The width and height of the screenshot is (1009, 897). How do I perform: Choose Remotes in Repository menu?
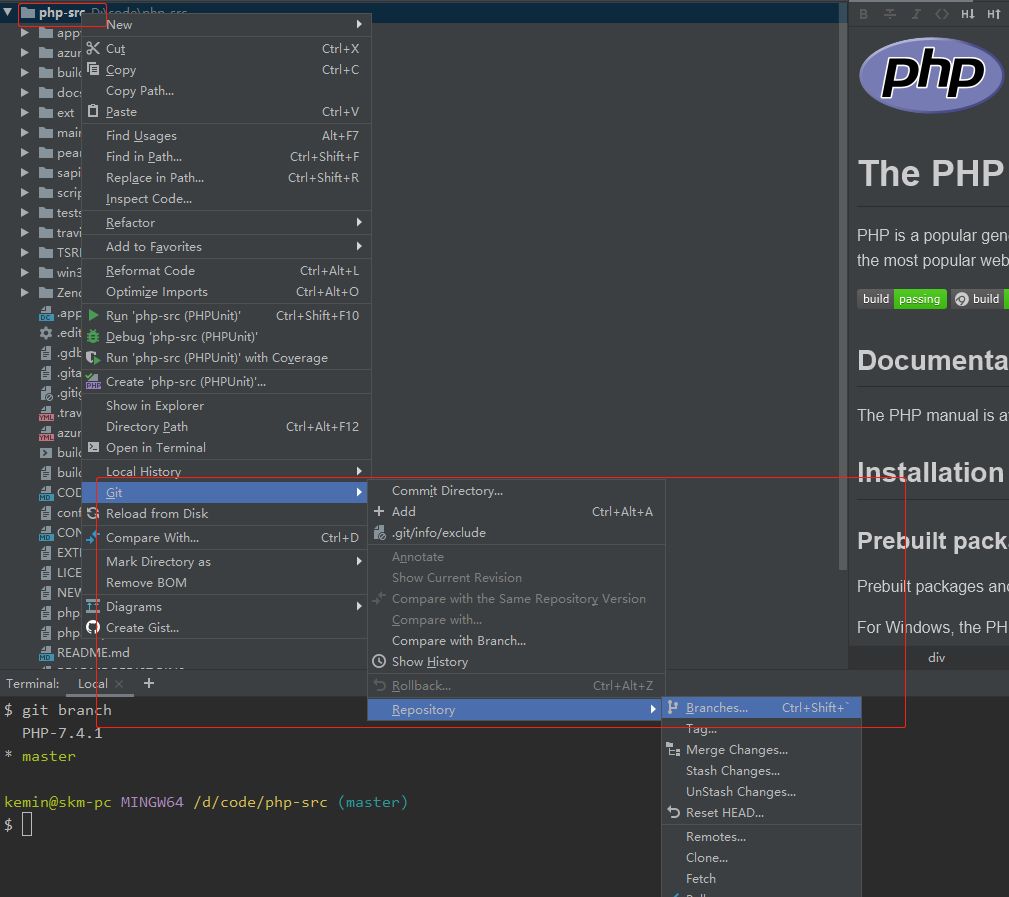pyautogui.click(x=761, y=837)
